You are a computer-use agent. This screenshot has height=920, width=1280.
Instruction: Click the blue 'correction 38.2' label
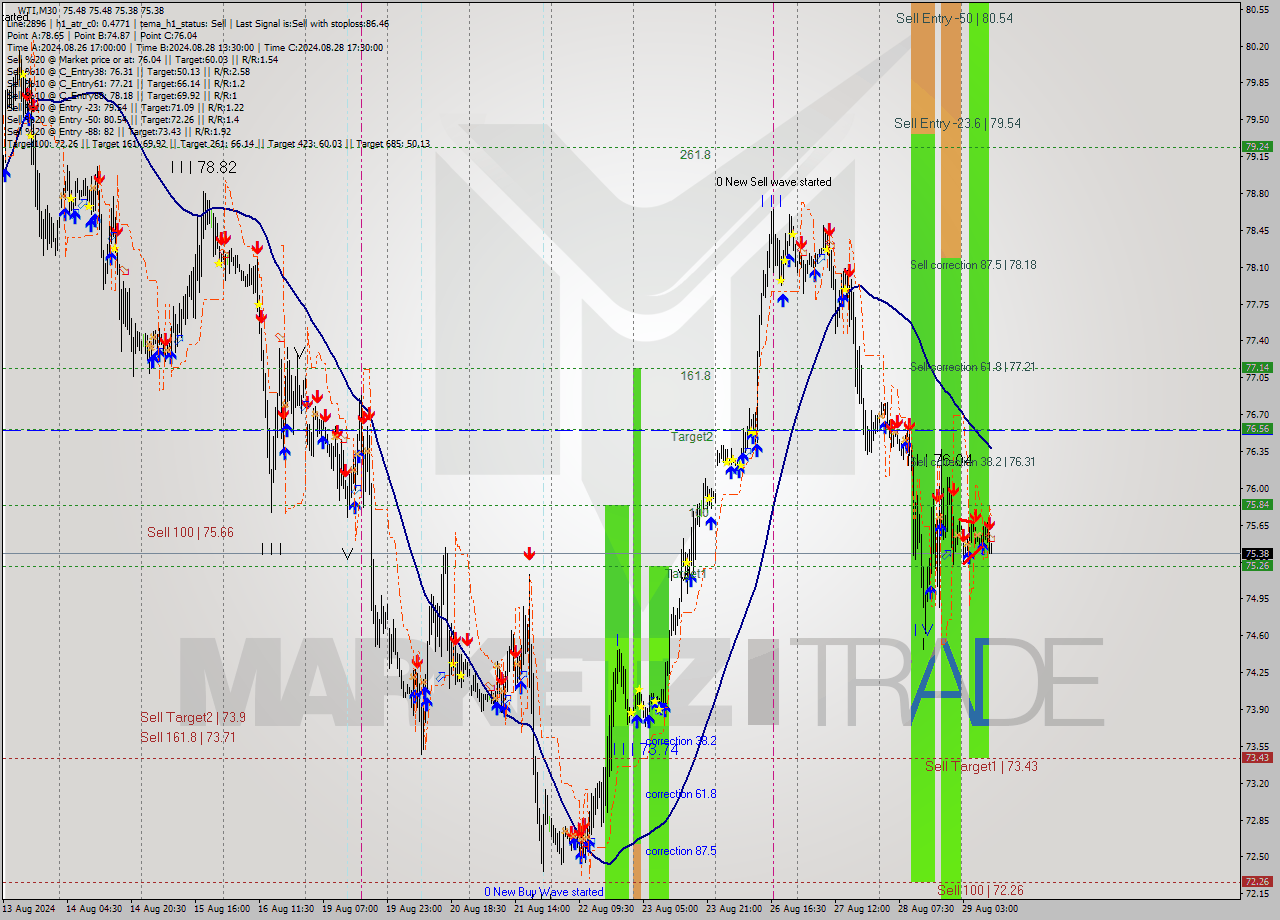pyautogui.click(x=681, y=741)
